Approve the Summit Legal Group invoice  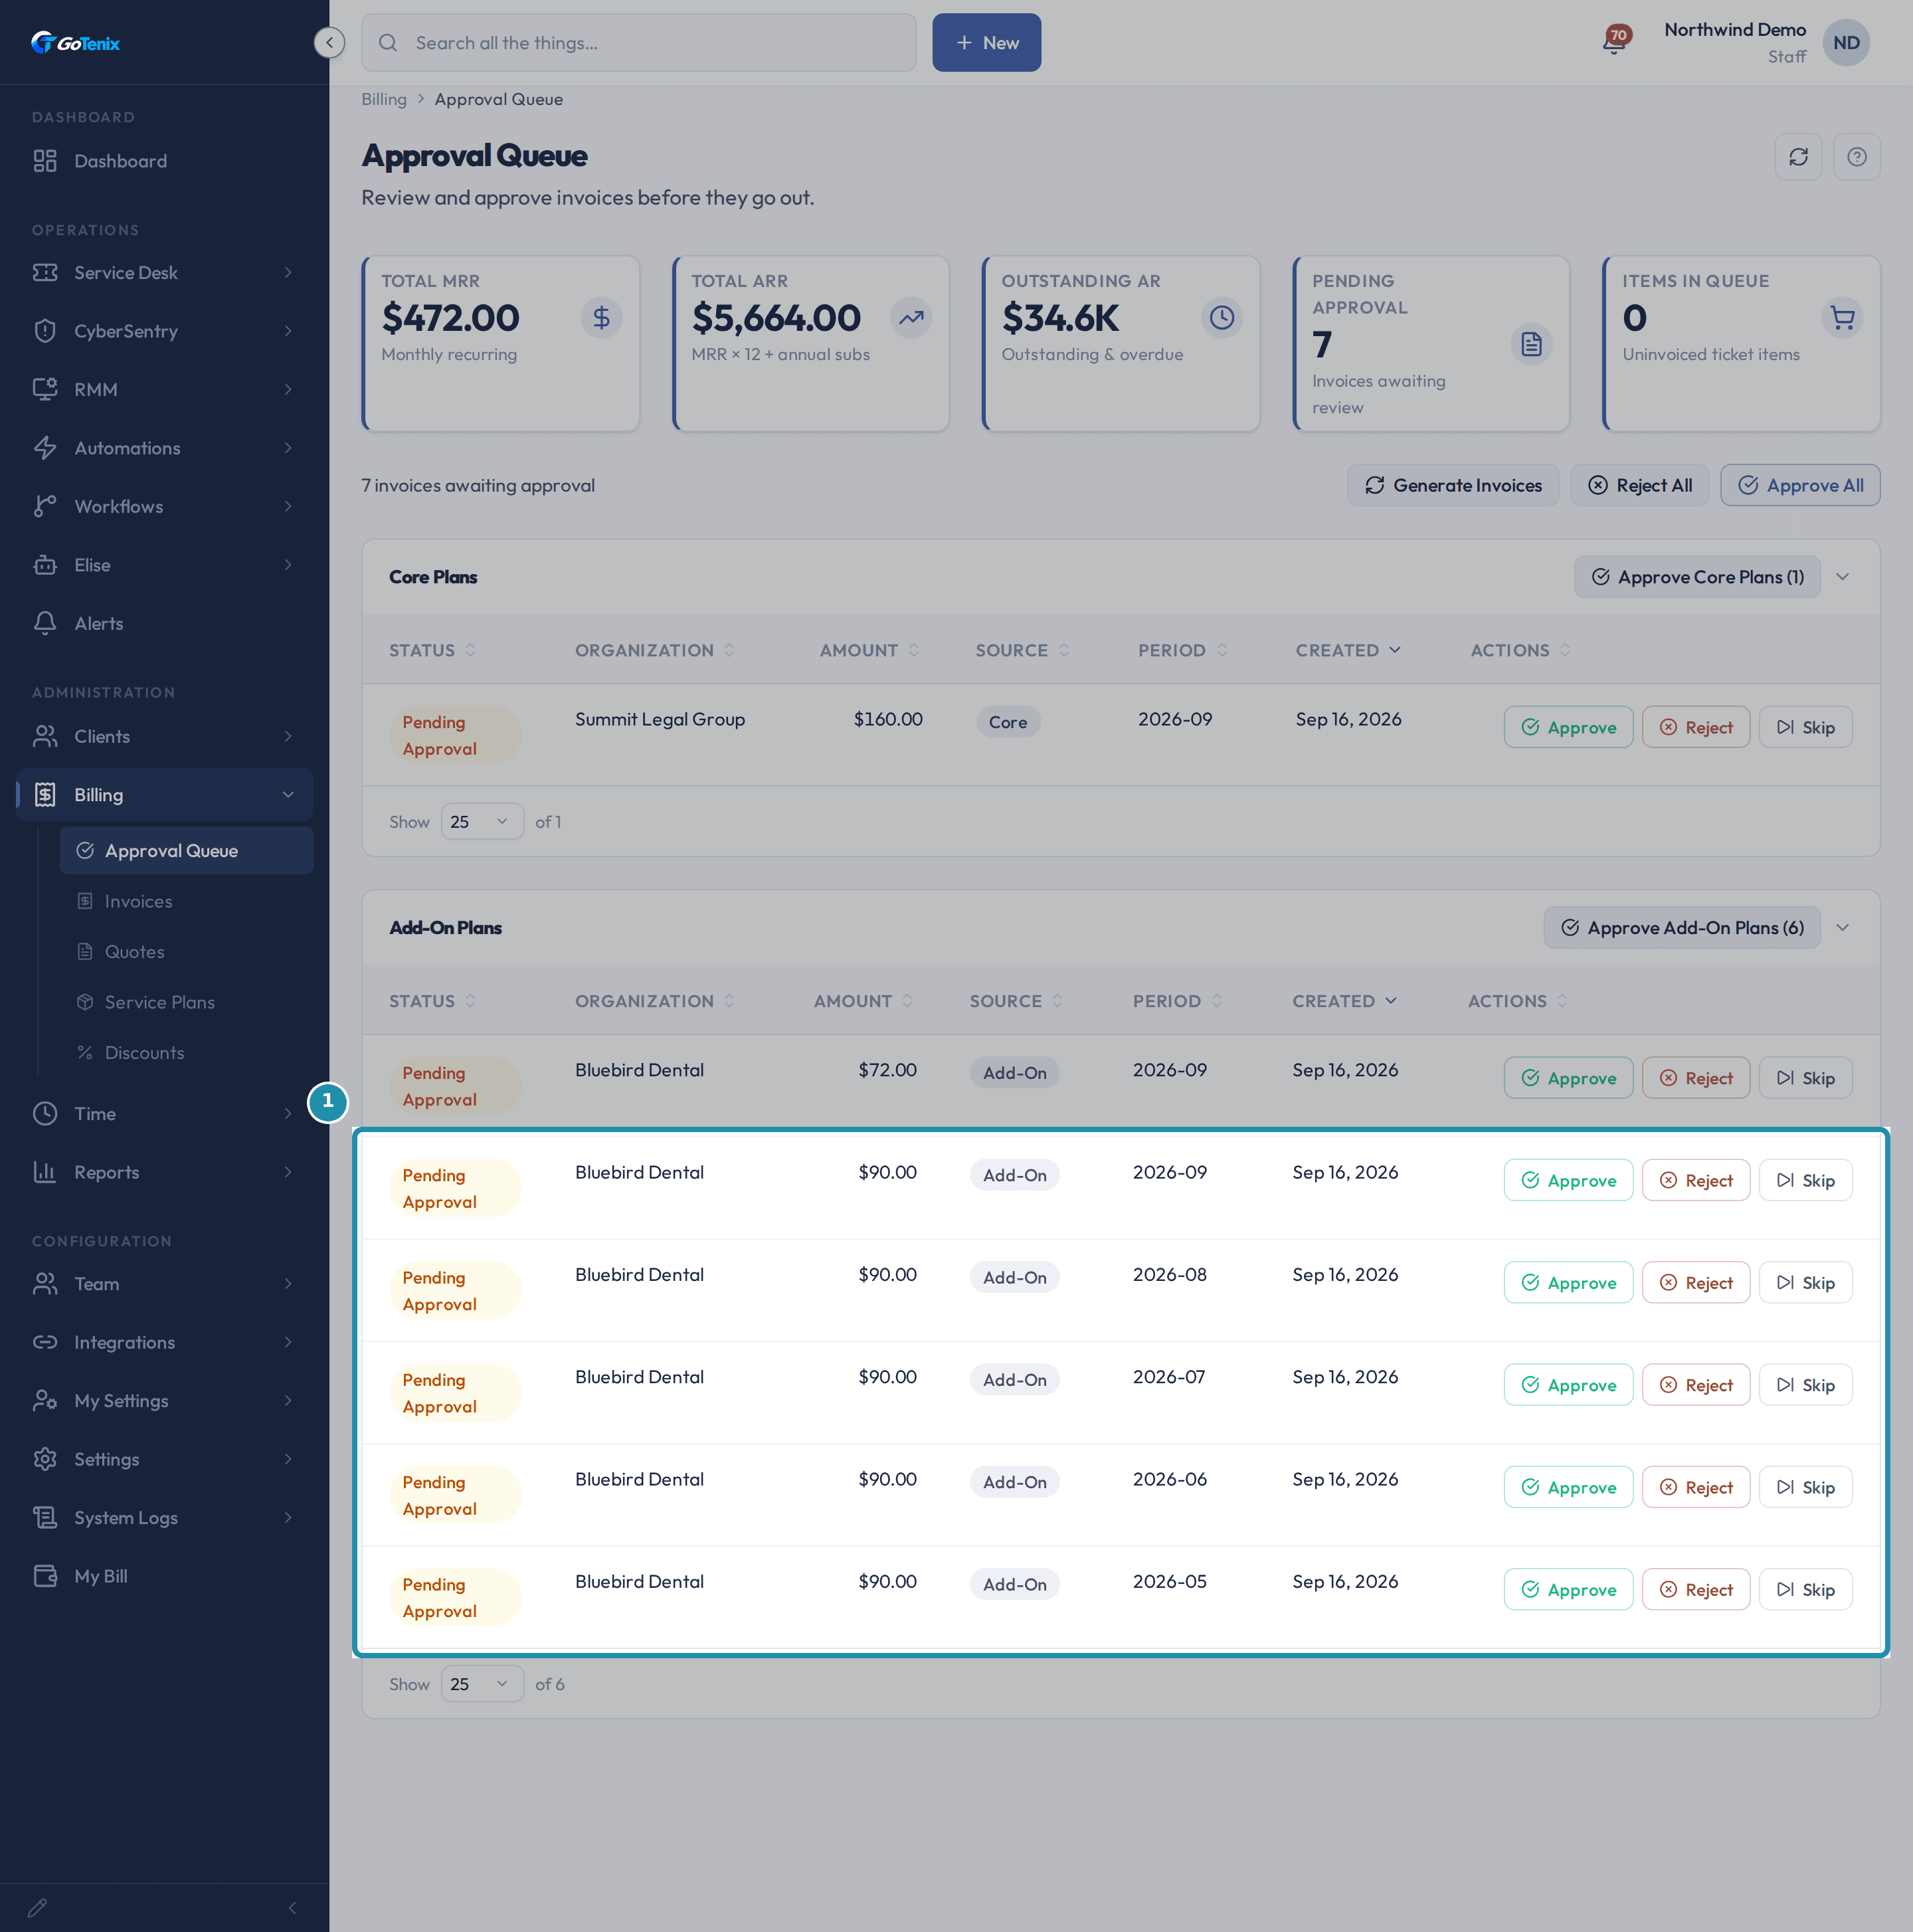pos(1567,727)
